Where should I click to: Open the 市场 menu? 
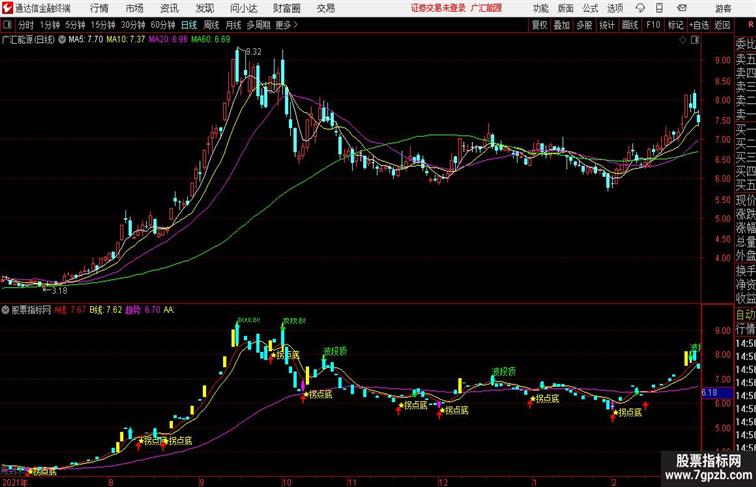134,8
